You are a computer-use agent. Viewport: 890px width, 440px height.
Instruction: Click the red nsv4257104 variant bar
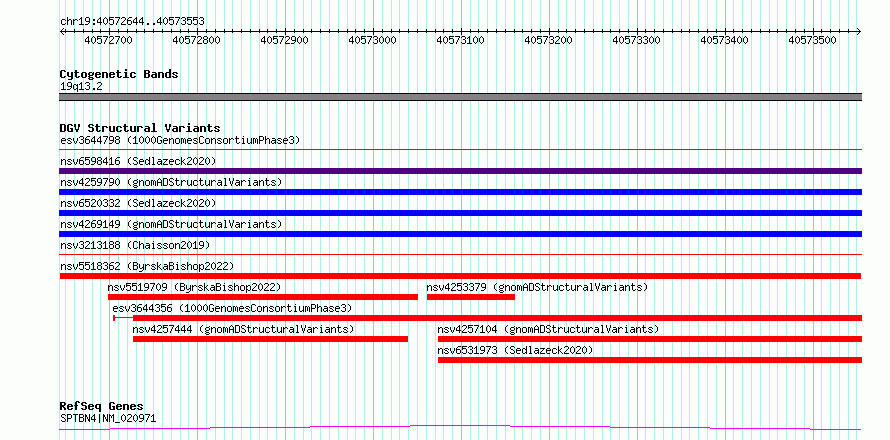pyautogui.click(x=650, y=339)
